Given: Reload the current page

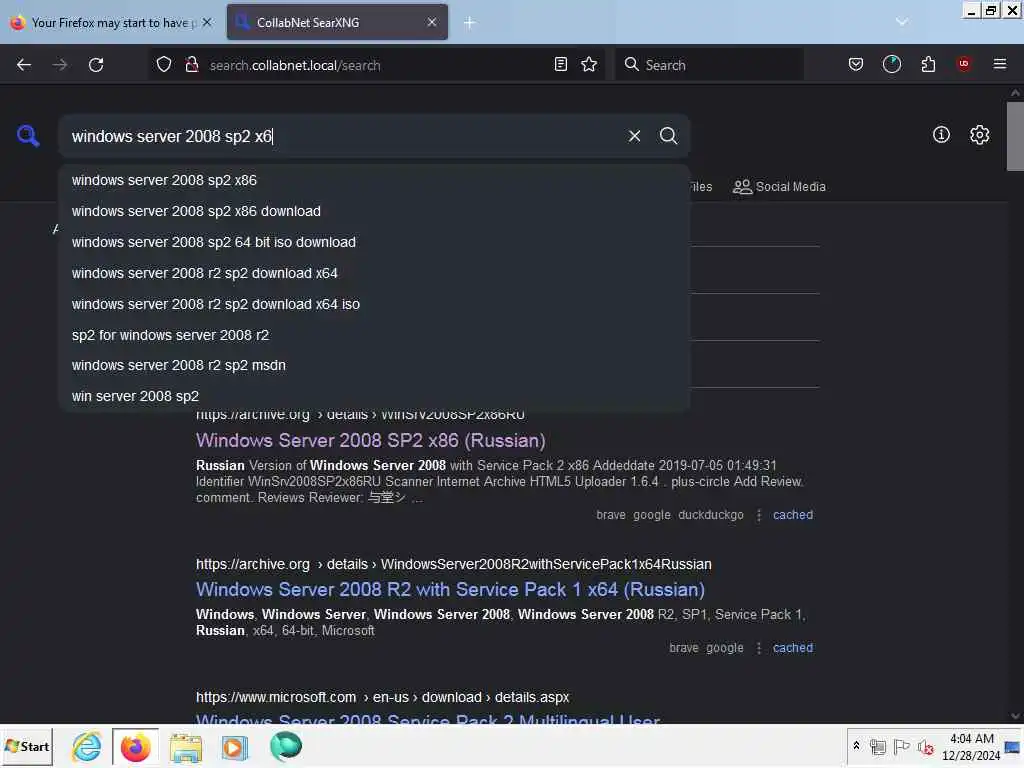Looking at the screenshot, I should pyautogui.click(x=96, y=65).
